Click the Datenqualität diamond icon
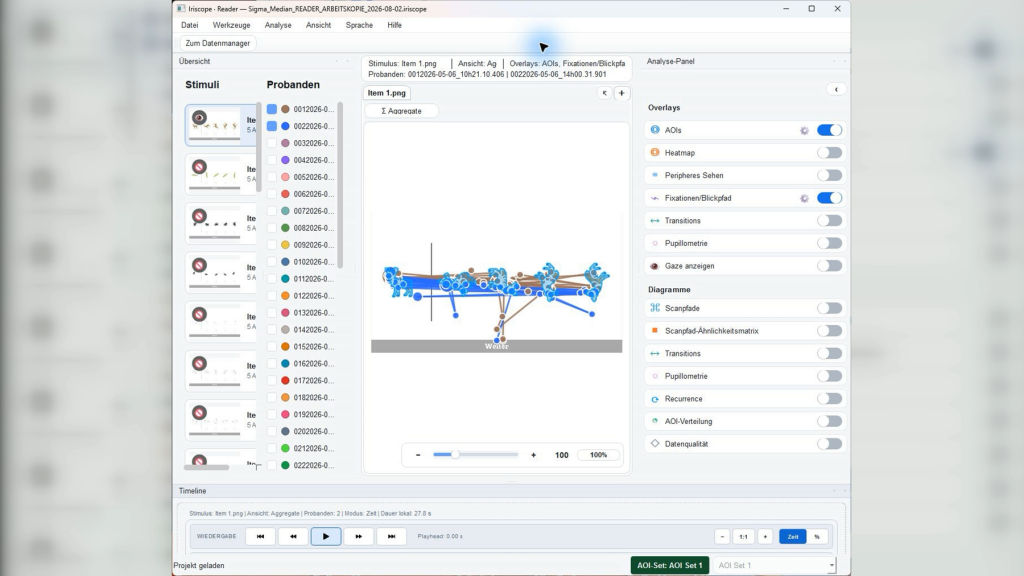The image size is (1024, 576). pyautogui.click(x=655, y=443)
